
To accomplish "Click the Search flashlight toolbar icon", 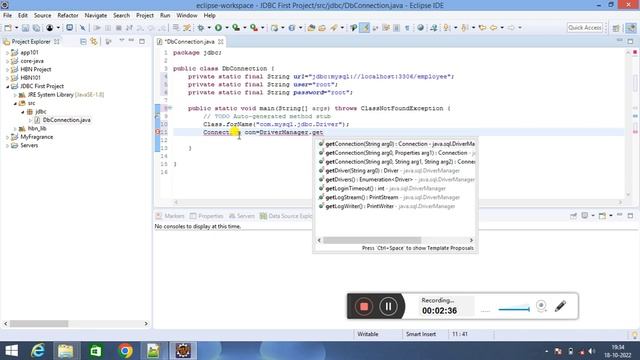I will 334,28.
